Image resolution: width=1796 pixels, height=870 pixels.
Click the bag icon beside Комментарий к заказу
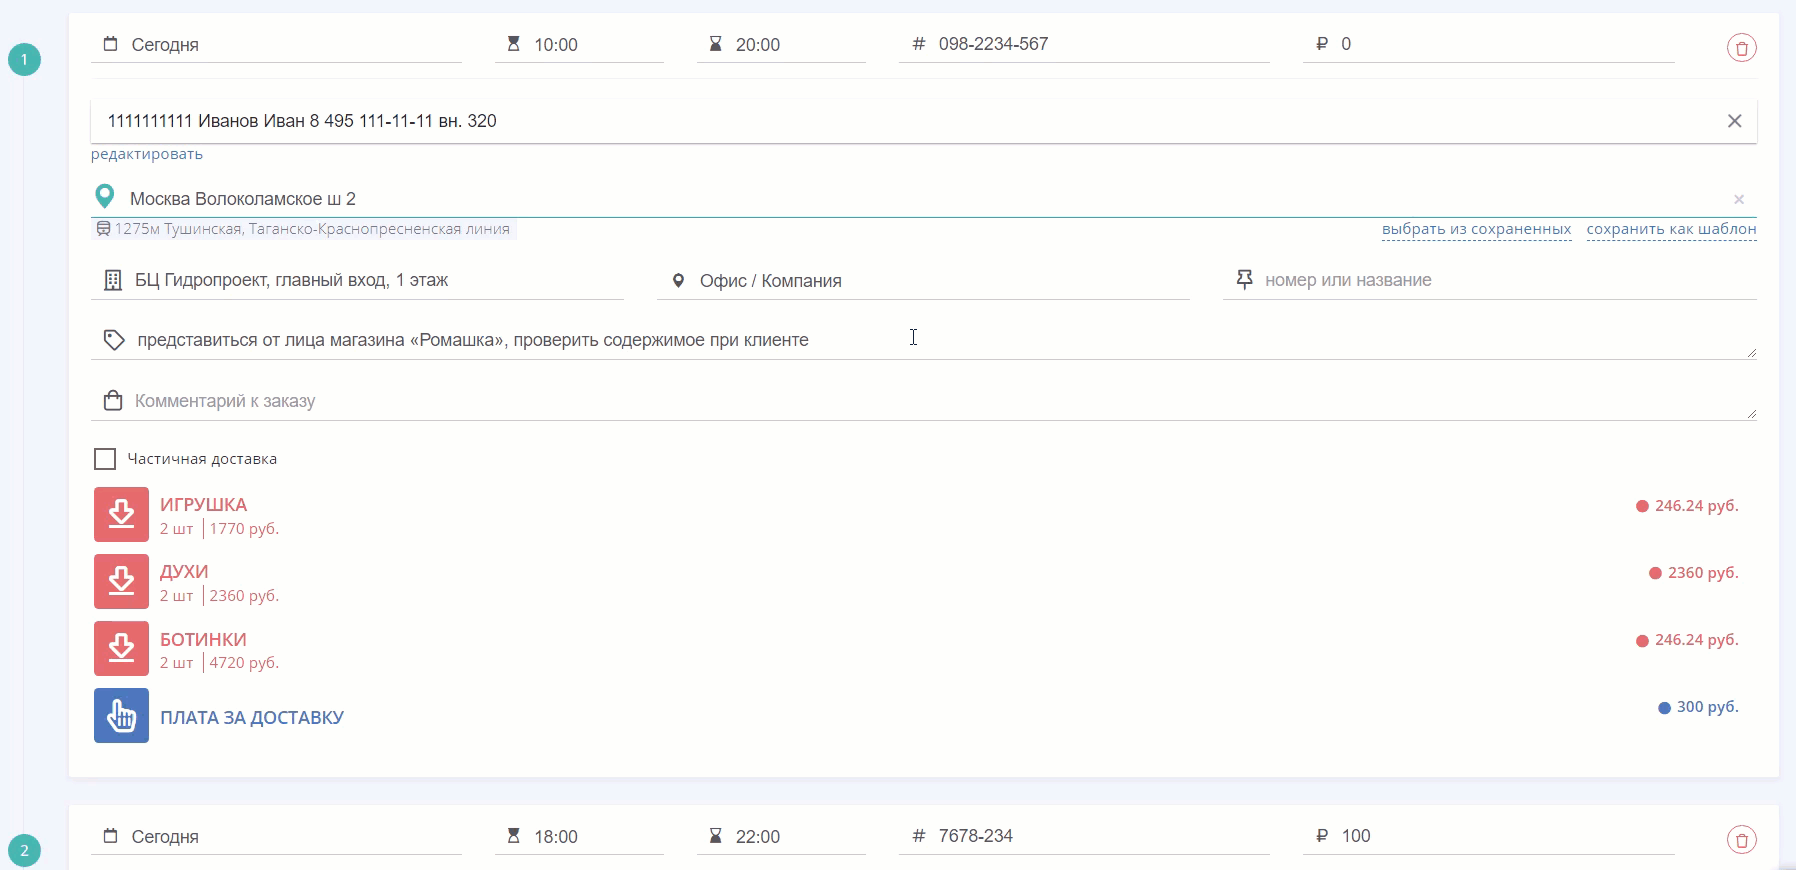pos(113,400)
